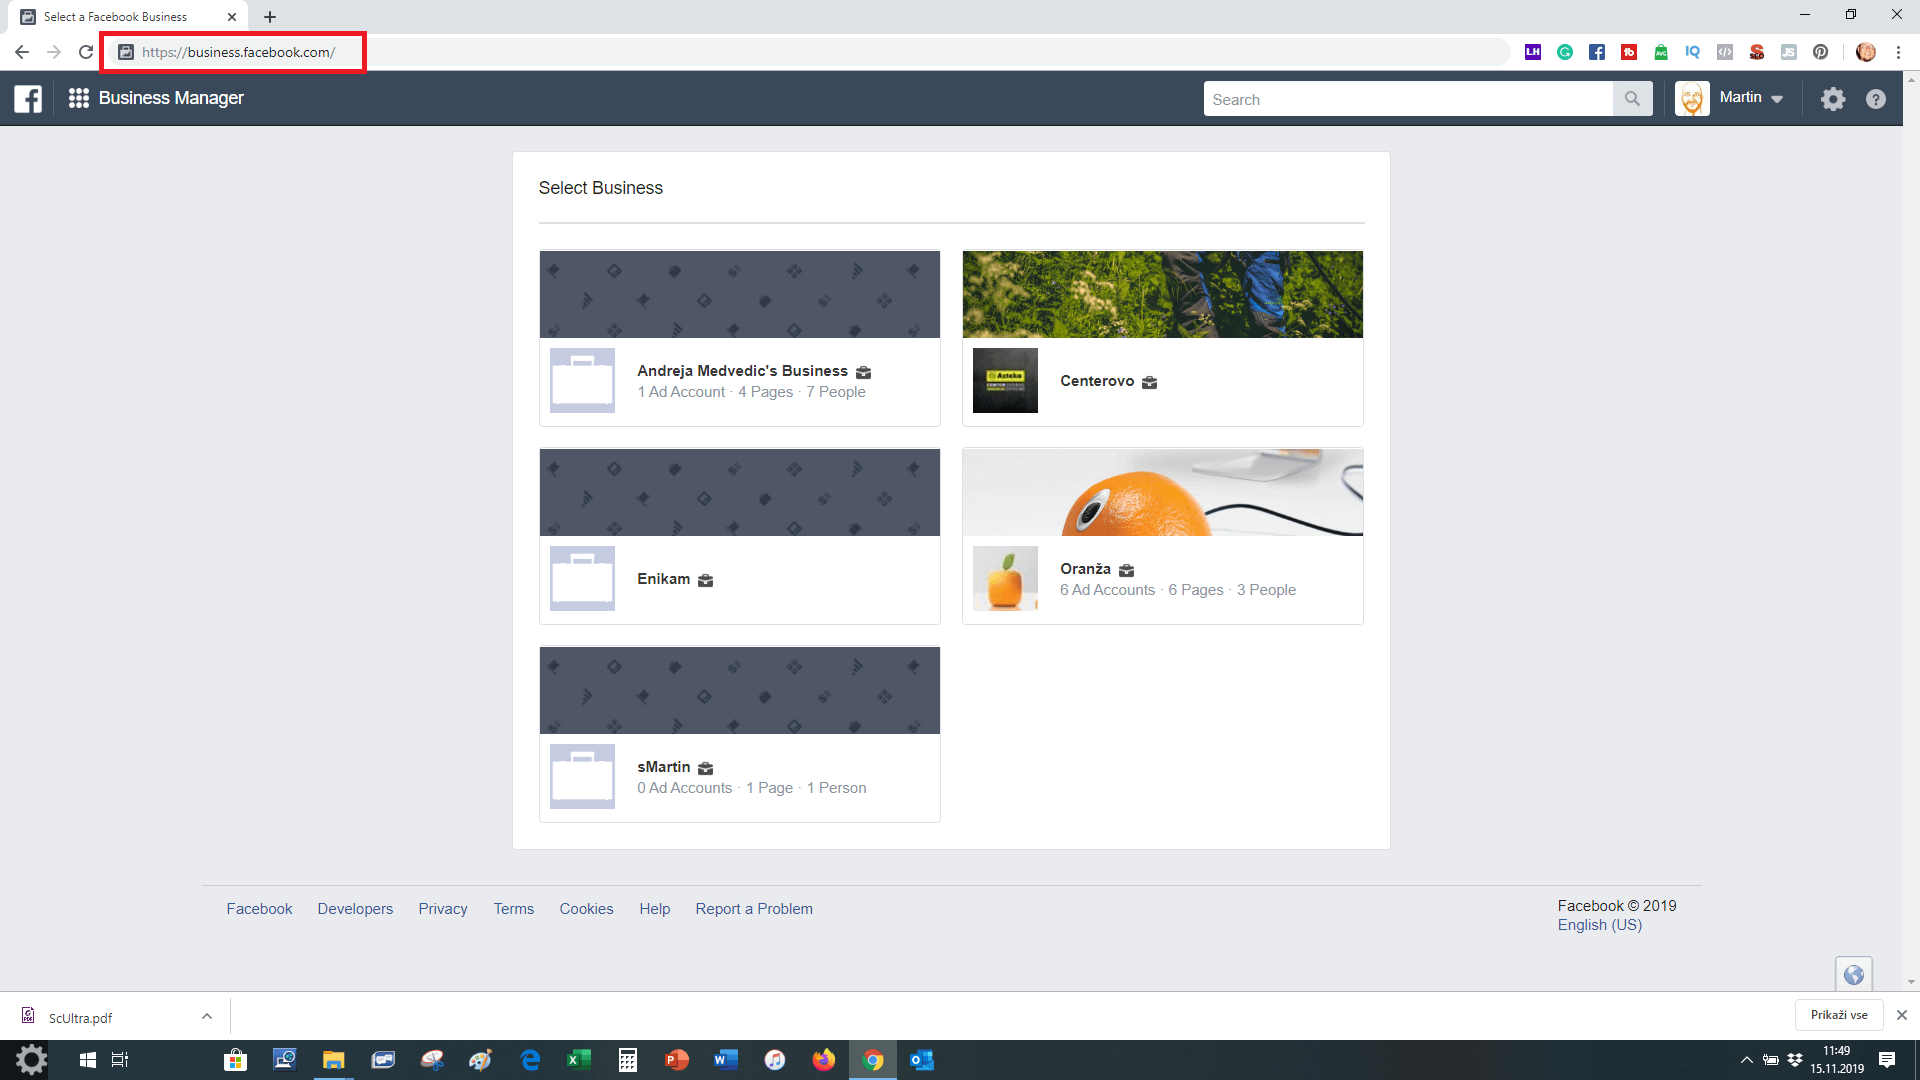Click the Report a Problem footer link

[754, 909]
